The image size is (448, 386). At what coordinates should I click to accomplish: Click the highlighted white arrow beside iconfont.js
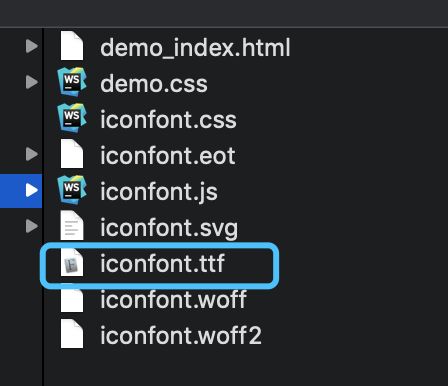[x=32, y=190]
